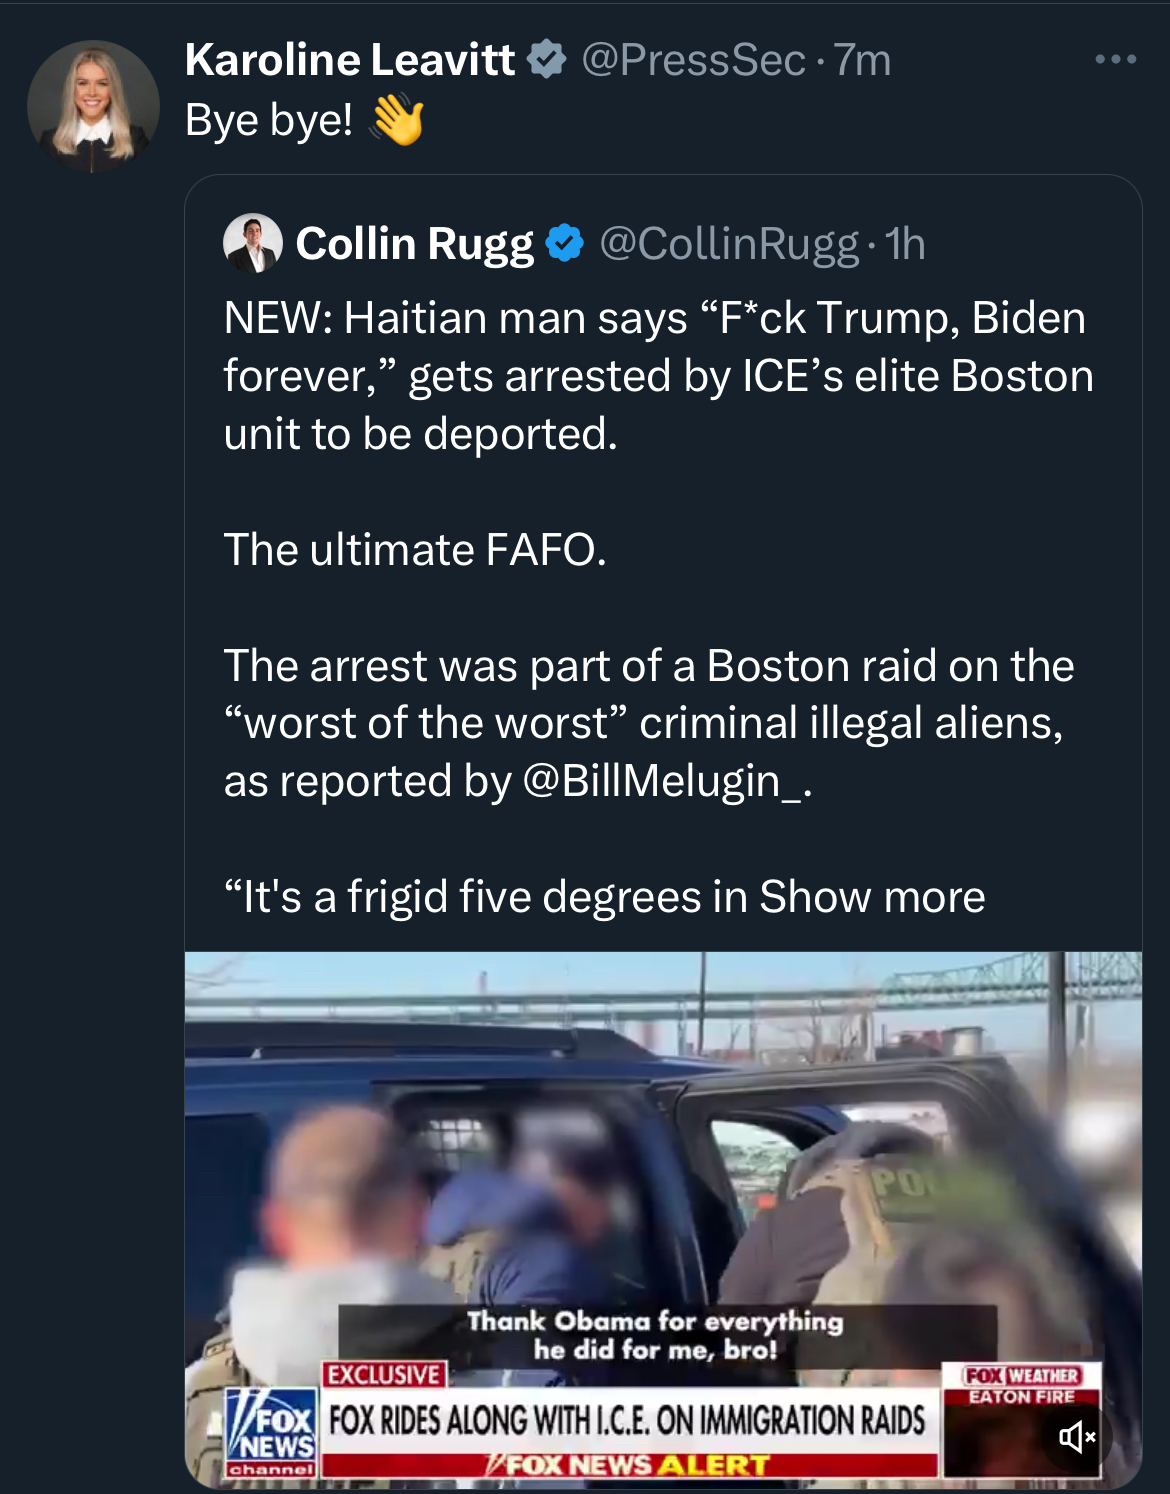Click the "Bye bye!" post text

268,120
